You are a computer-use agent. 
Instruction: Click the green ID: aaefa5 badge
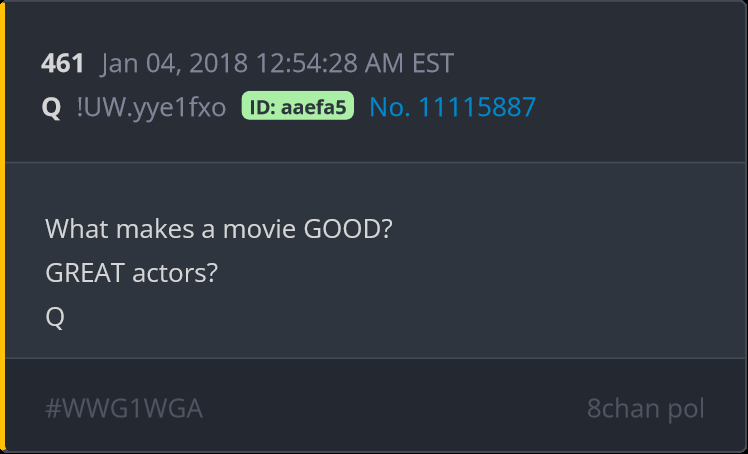298,105
